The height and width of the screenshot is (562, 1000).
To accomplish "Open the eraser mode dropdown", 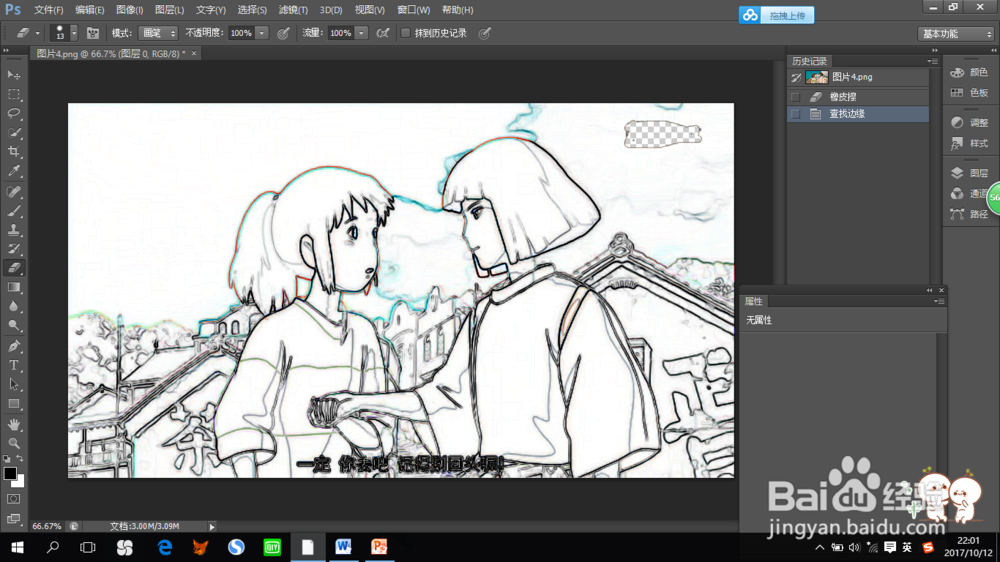I will pyautogui.click(x=158, y=33).
